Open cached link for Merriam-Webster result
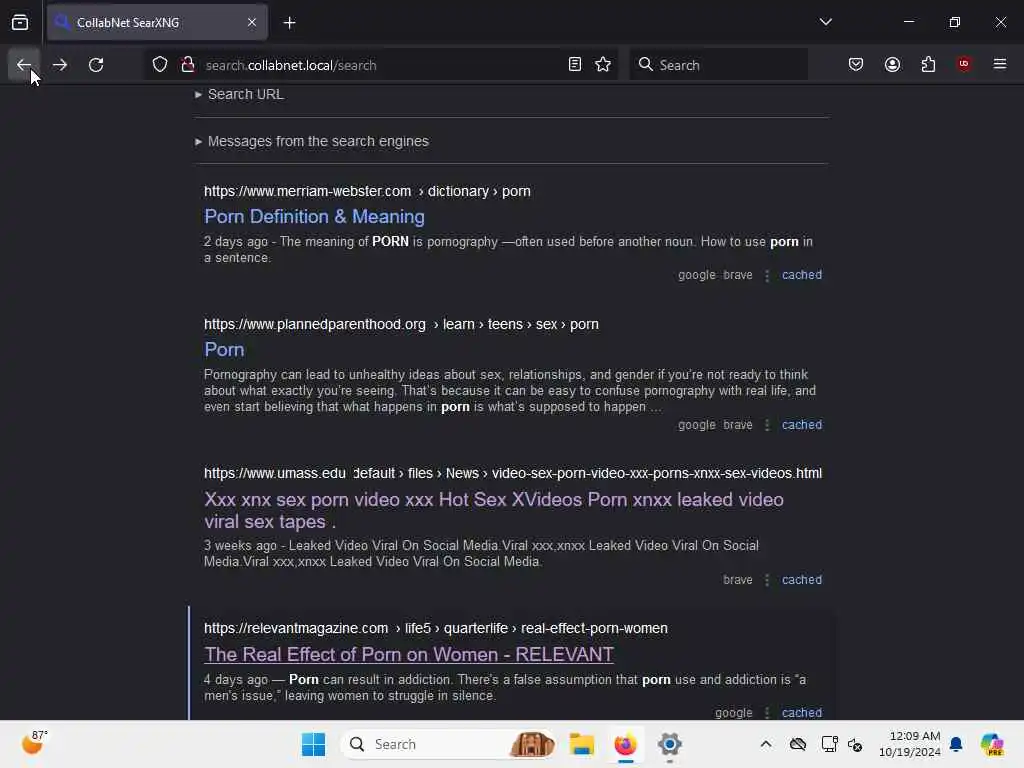The image size is (1024, 768). tap(802, 275)
